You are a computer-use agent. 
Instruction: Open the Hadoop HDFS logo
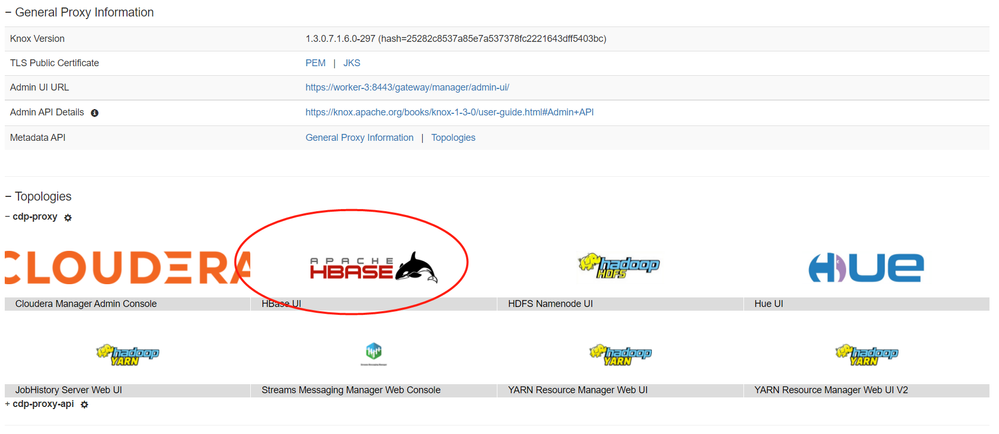619,266
